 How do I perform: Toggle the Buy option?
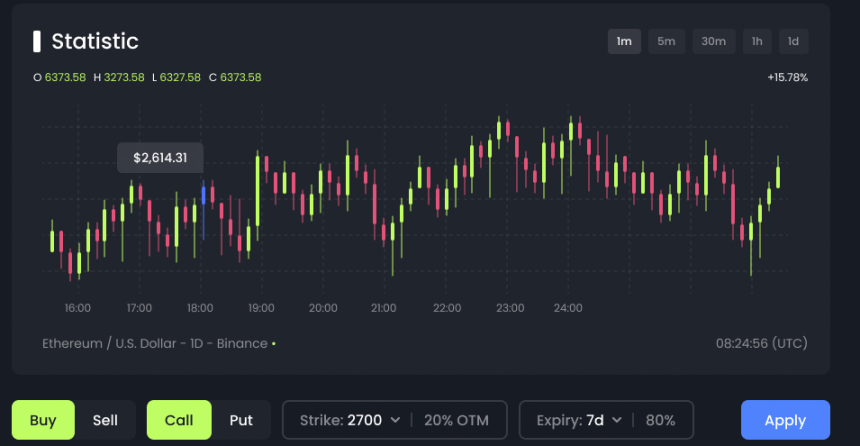pyautogui.click(x=43, y=420)
